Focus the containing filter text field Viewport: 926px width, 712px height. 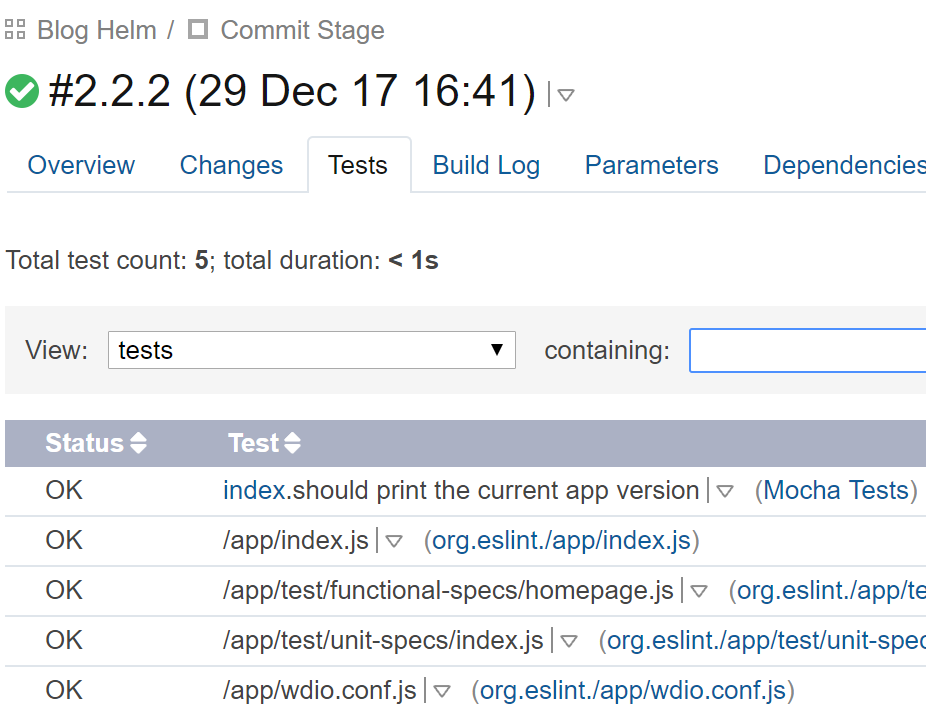click(808, 351)
